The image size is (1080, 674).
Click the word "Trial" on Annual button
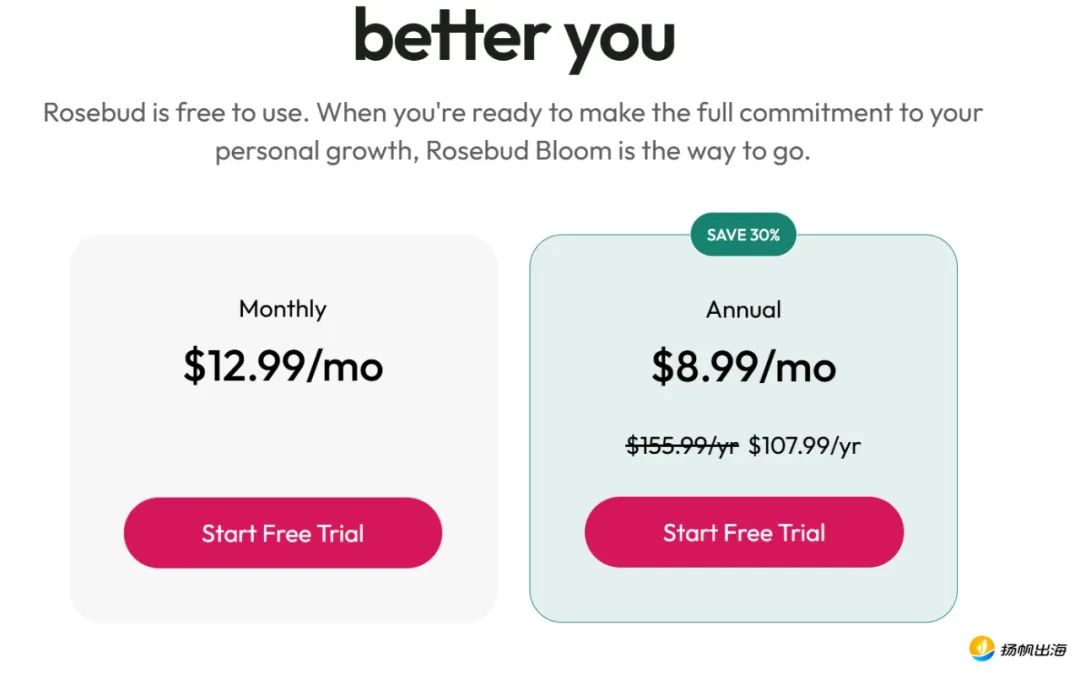[x=801, y=532]
